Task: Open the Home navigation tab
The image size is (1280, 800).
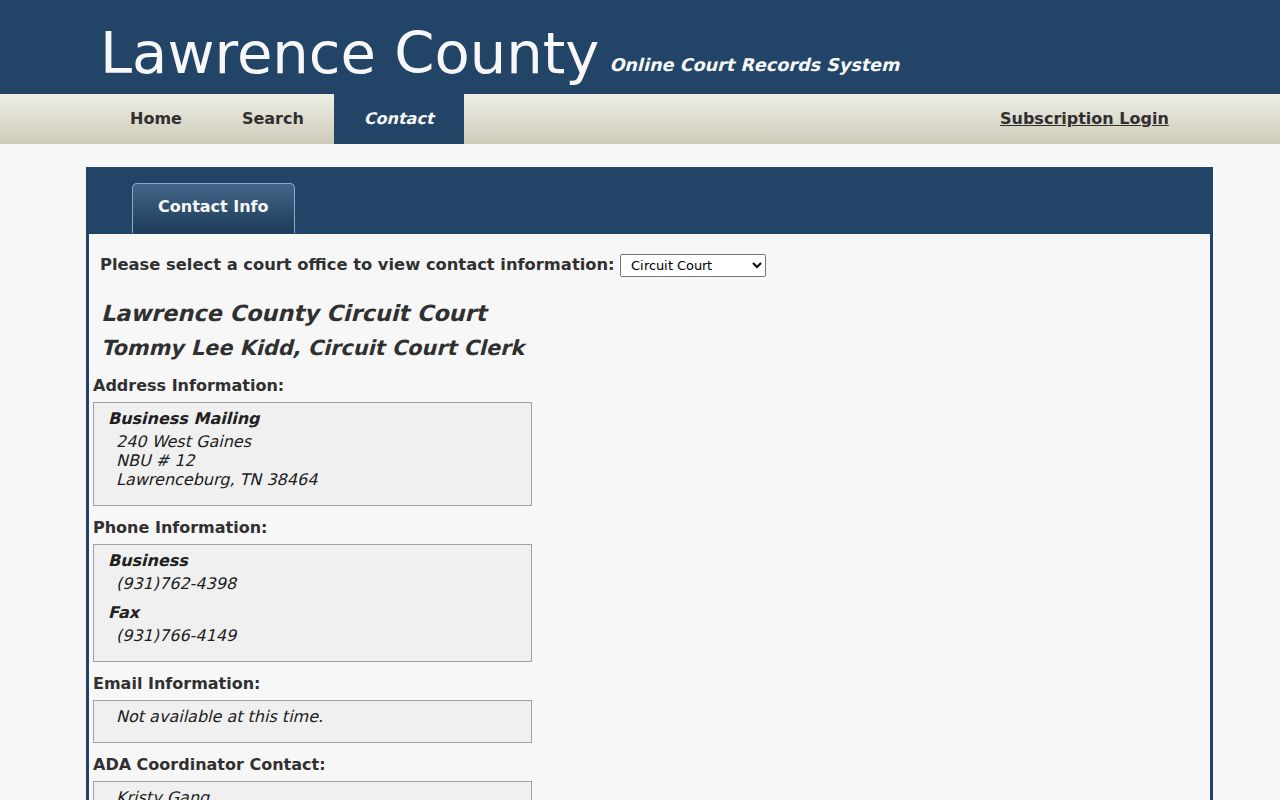Action: (x=156, y=118)
